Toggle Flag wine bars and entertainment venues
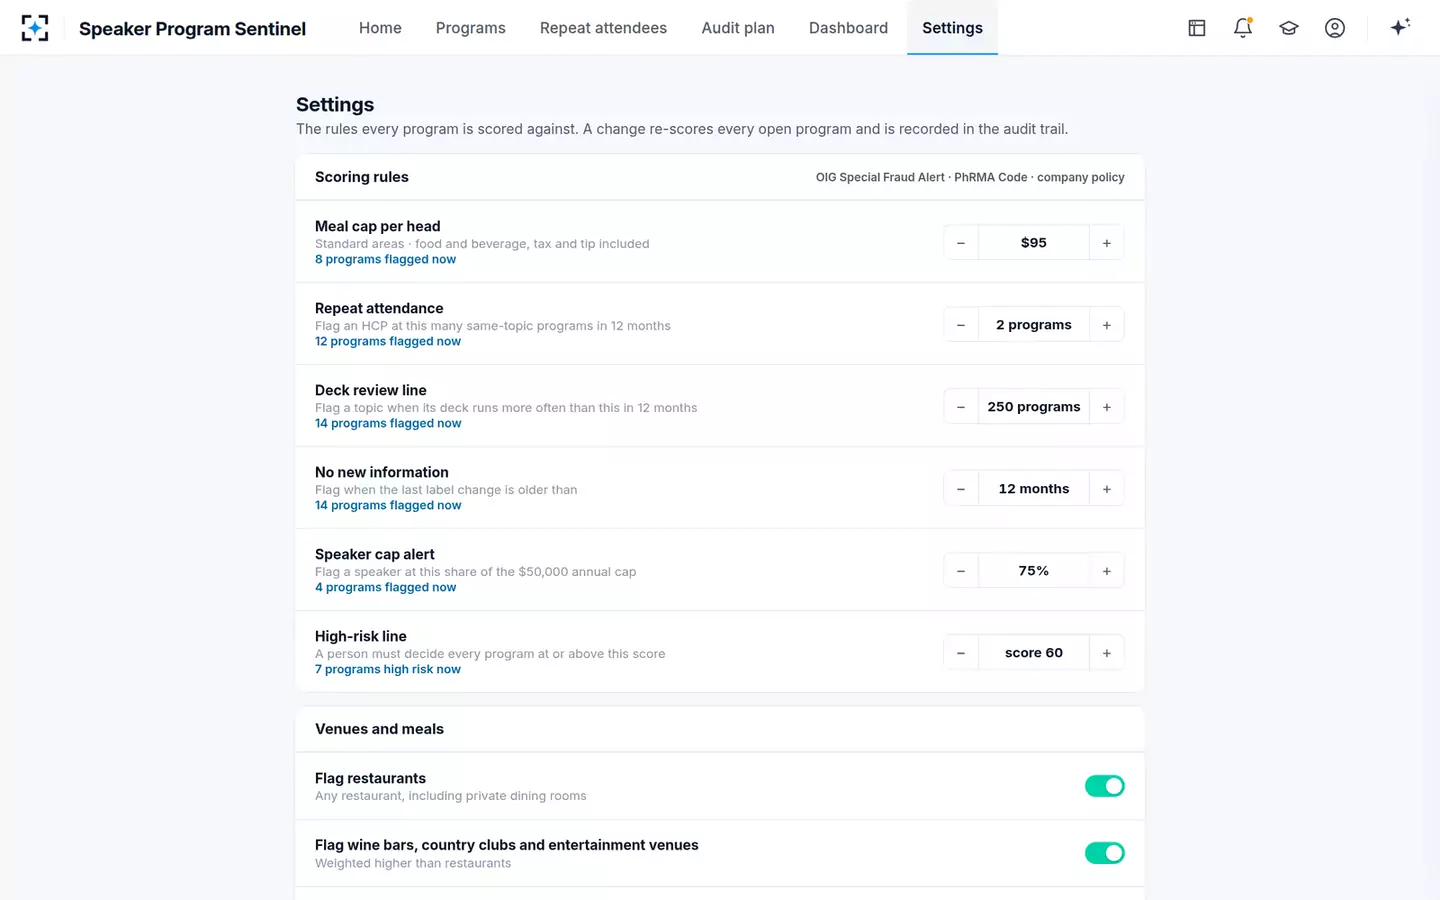Image resolution: width=1440 pixels, height=900 pixels. 1105,853
